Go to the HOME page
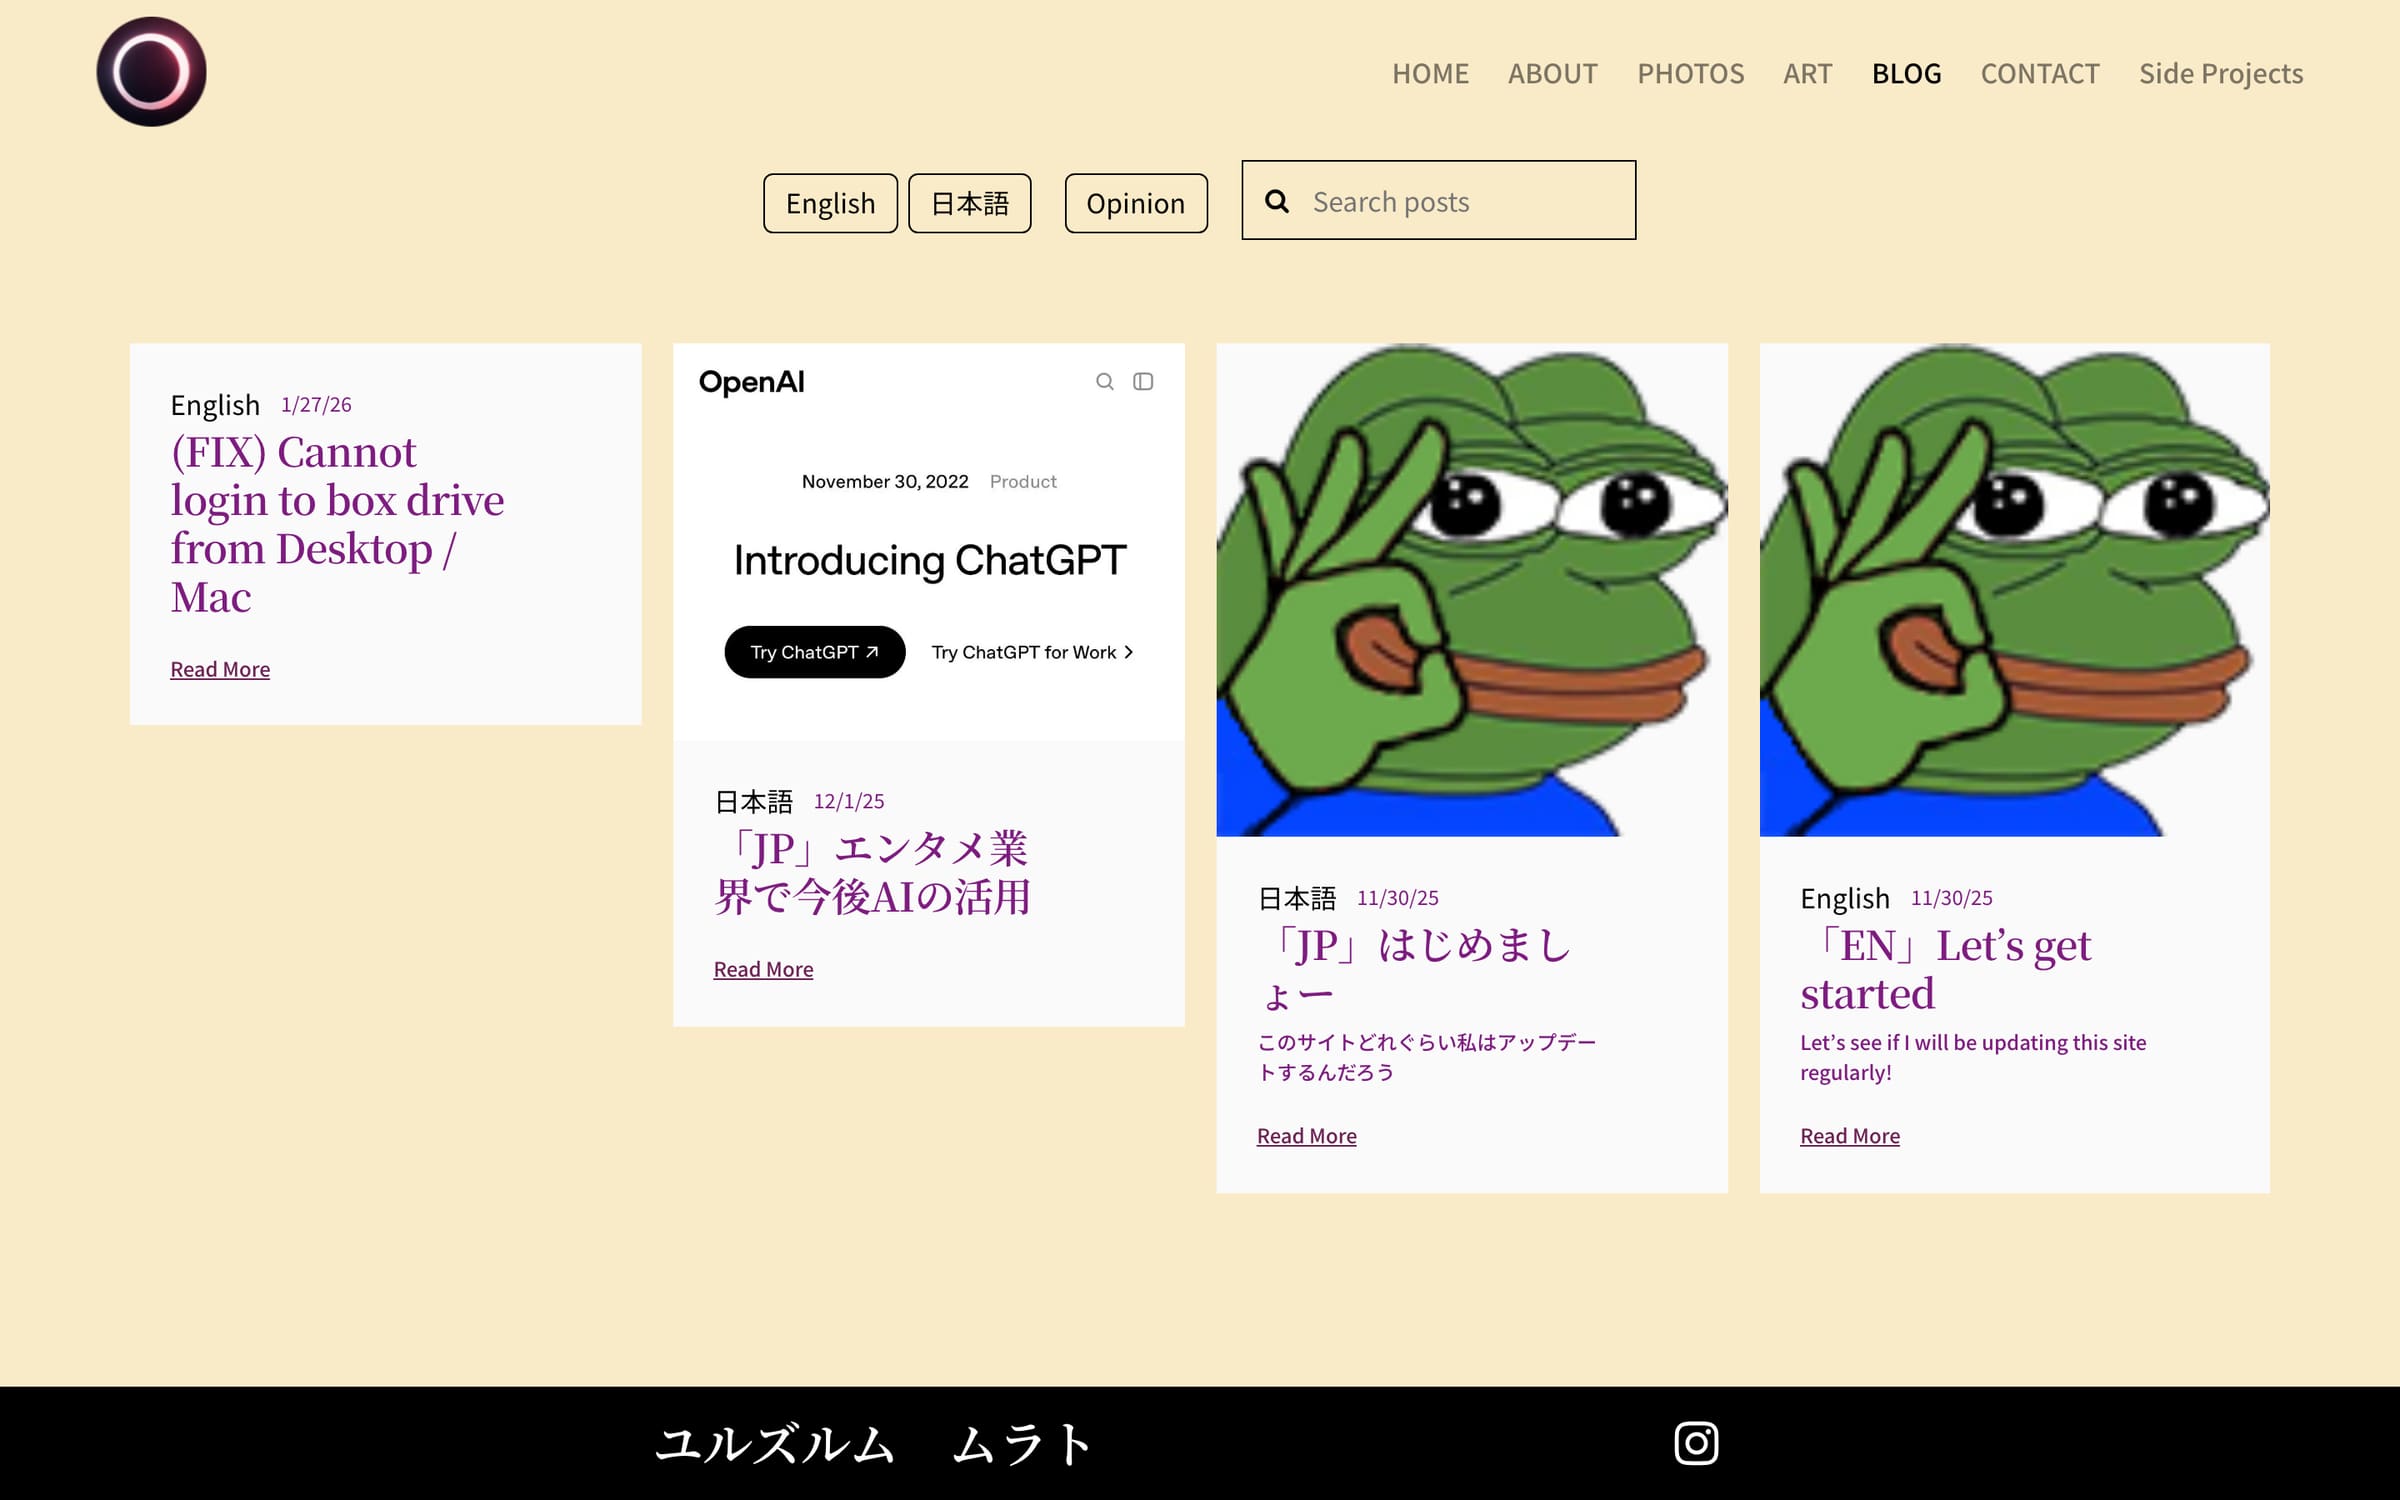This screenshot has width=2400, height=1500. coord(1430,73)
